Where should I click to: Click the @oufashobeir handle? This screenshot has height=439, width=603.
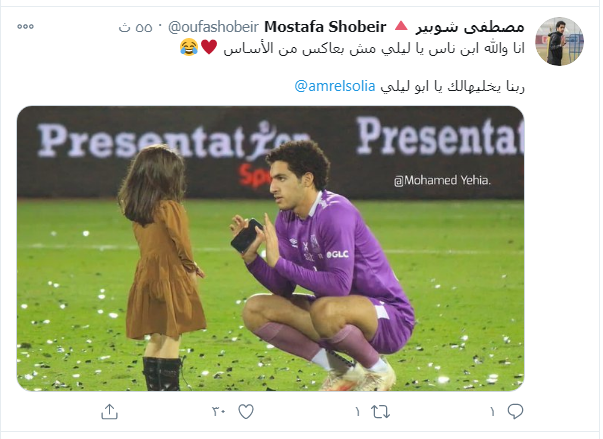pyautogui.click(x=213, y=27)
